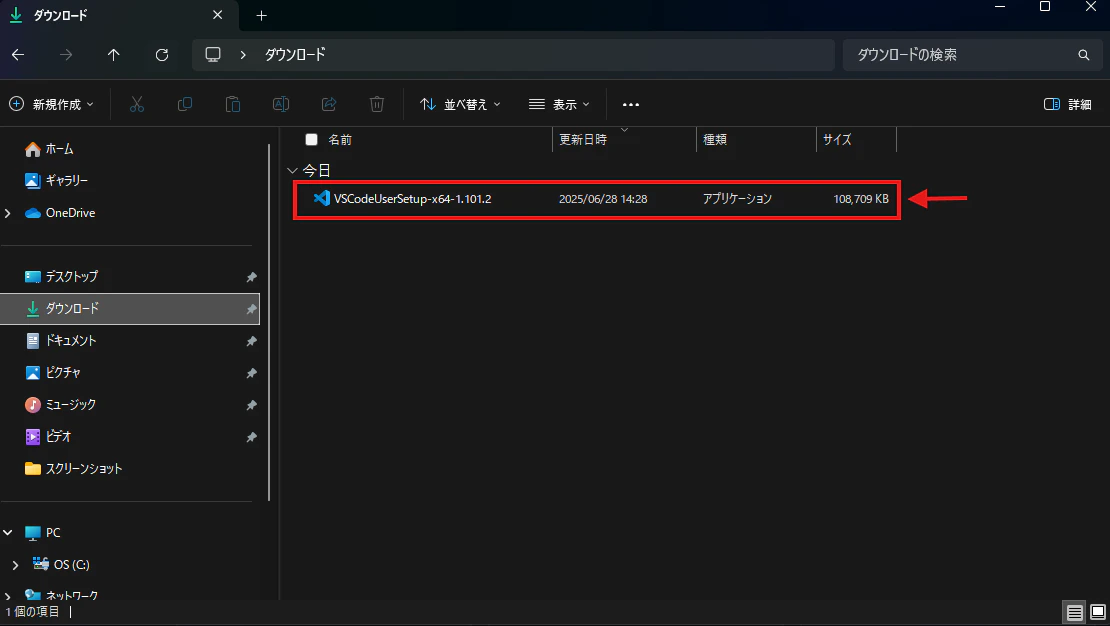Screen dimensions: 1110x626
Task: Switch to details list view in status bar
Action: [x=1075, y=612]
